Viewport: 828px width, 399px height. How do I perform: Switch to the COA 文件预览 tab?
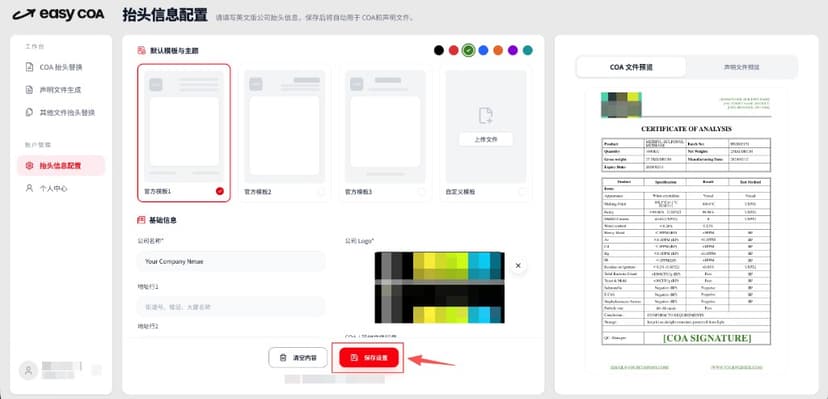click(631, 68)
